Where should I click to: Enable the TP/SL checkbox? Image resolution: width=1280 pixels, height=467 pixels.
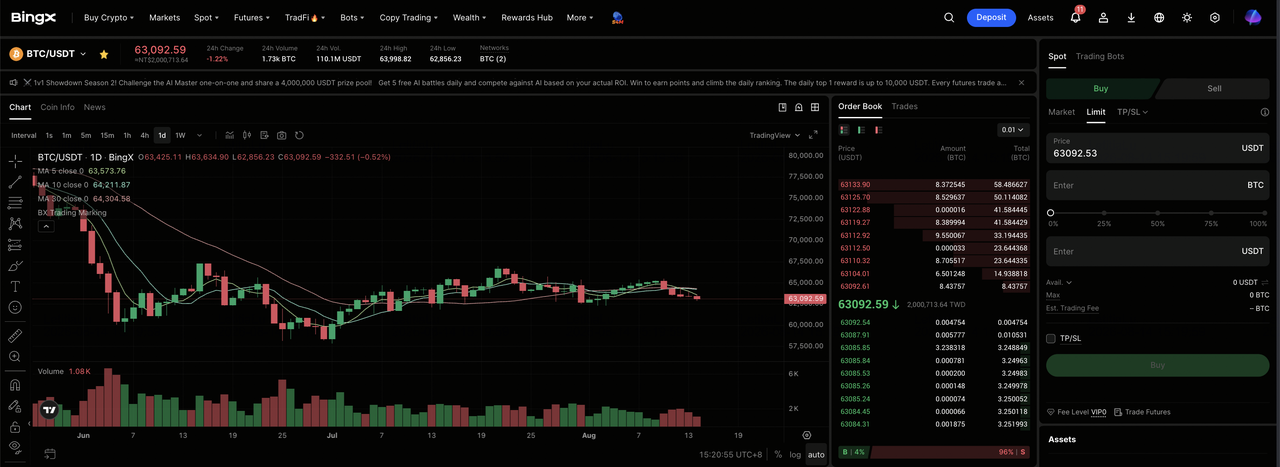click(1051, 338)
